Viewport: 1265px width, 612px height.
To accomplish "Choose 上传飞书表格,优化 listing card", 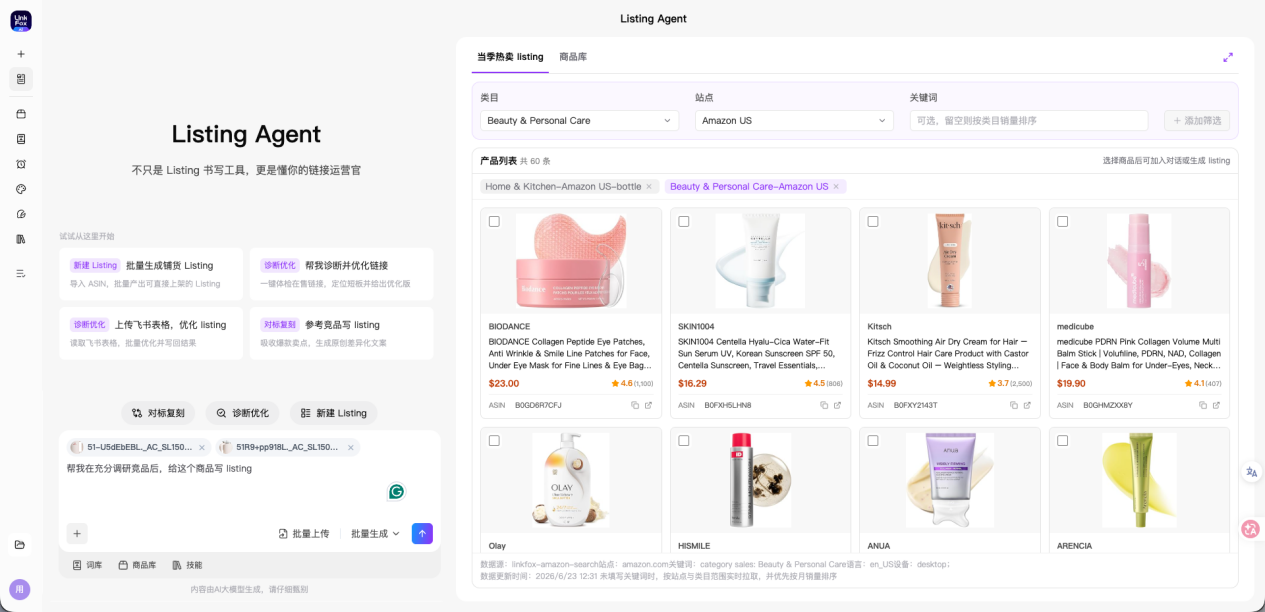I will (151, 333).
